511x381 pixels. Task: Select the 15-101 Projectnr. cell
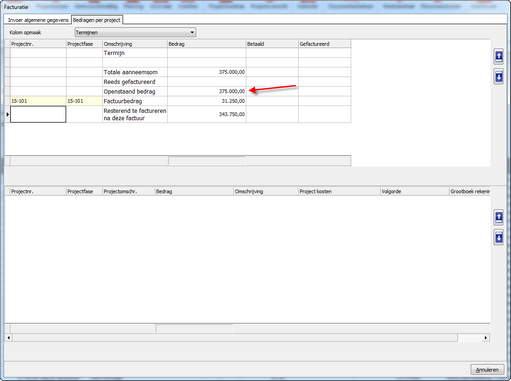tap(38, 101)
